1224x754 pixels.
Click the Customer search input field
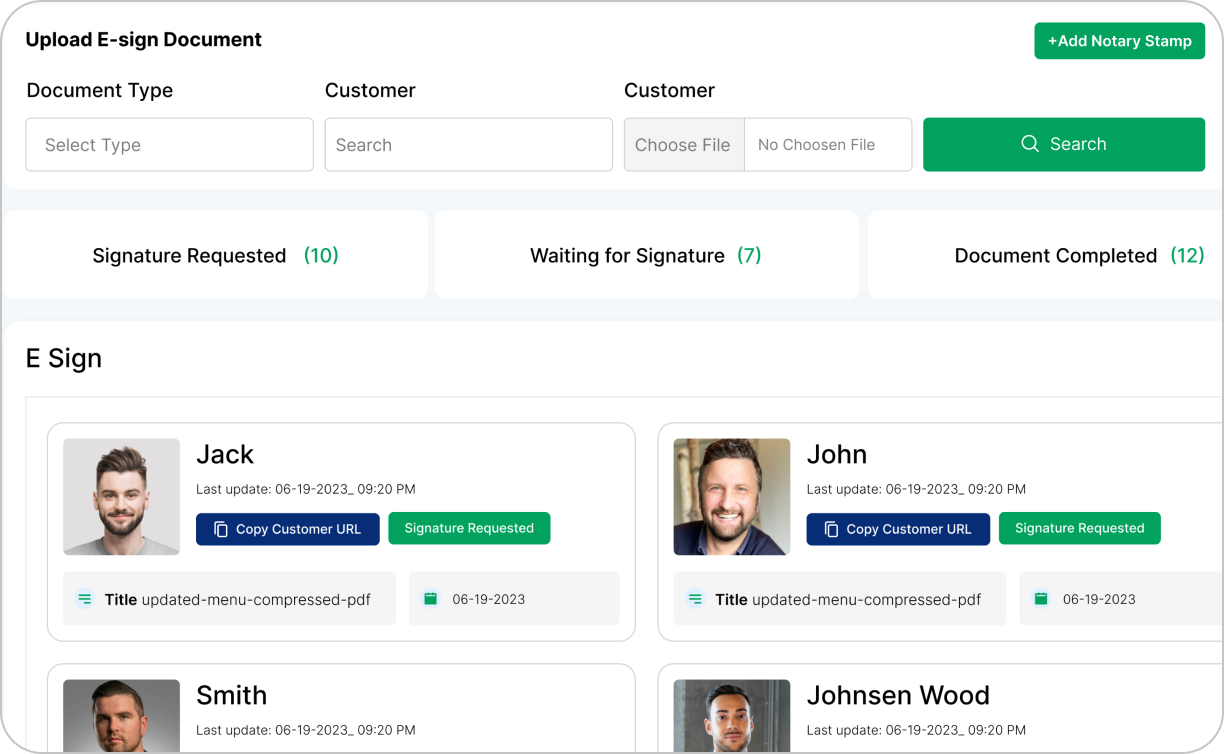468,145
